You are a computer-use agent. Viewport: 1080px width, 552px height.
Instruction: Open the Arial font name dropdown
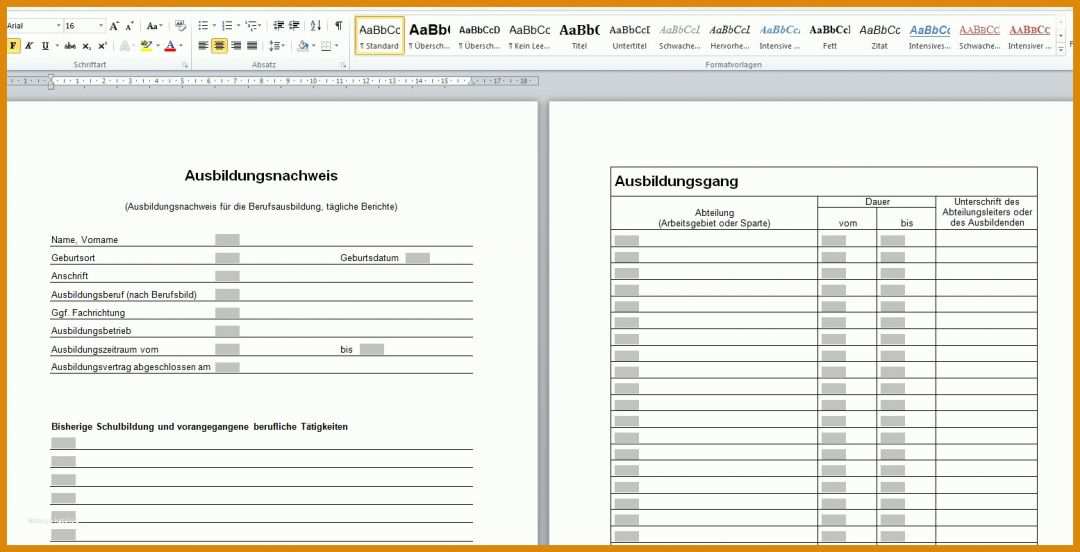[x=58, y=26]
